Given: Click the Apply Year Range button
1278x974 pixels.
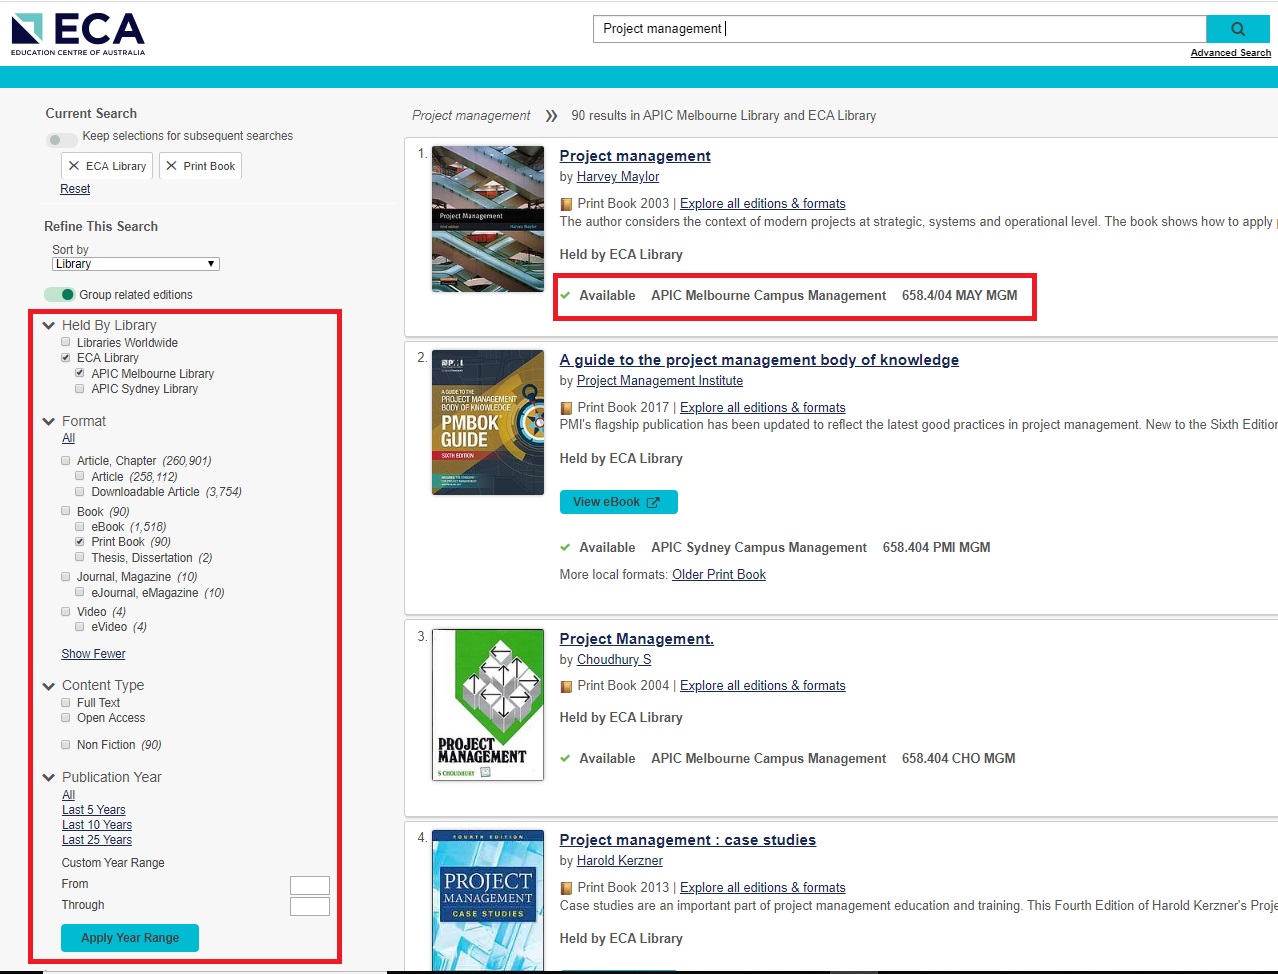Looking at the screenshot, I should 129,938.
